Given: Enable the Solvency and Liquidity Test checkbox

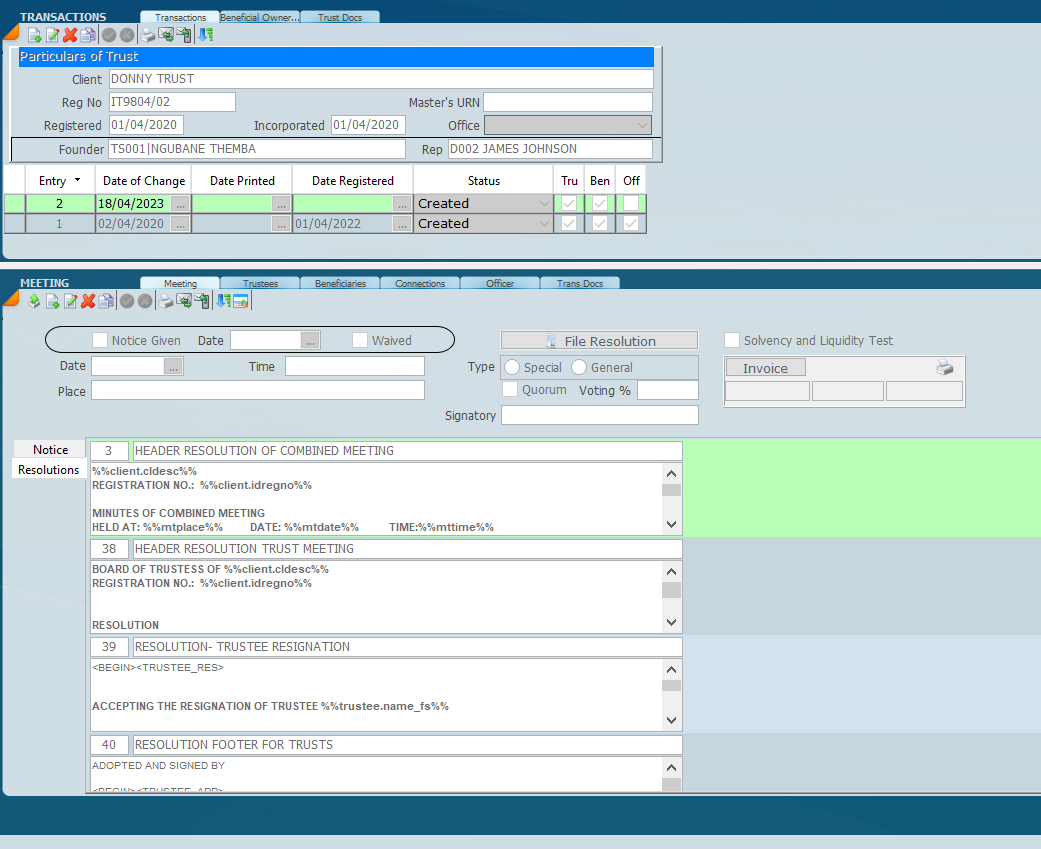Looking at the screenshot, I should [732, 341].
